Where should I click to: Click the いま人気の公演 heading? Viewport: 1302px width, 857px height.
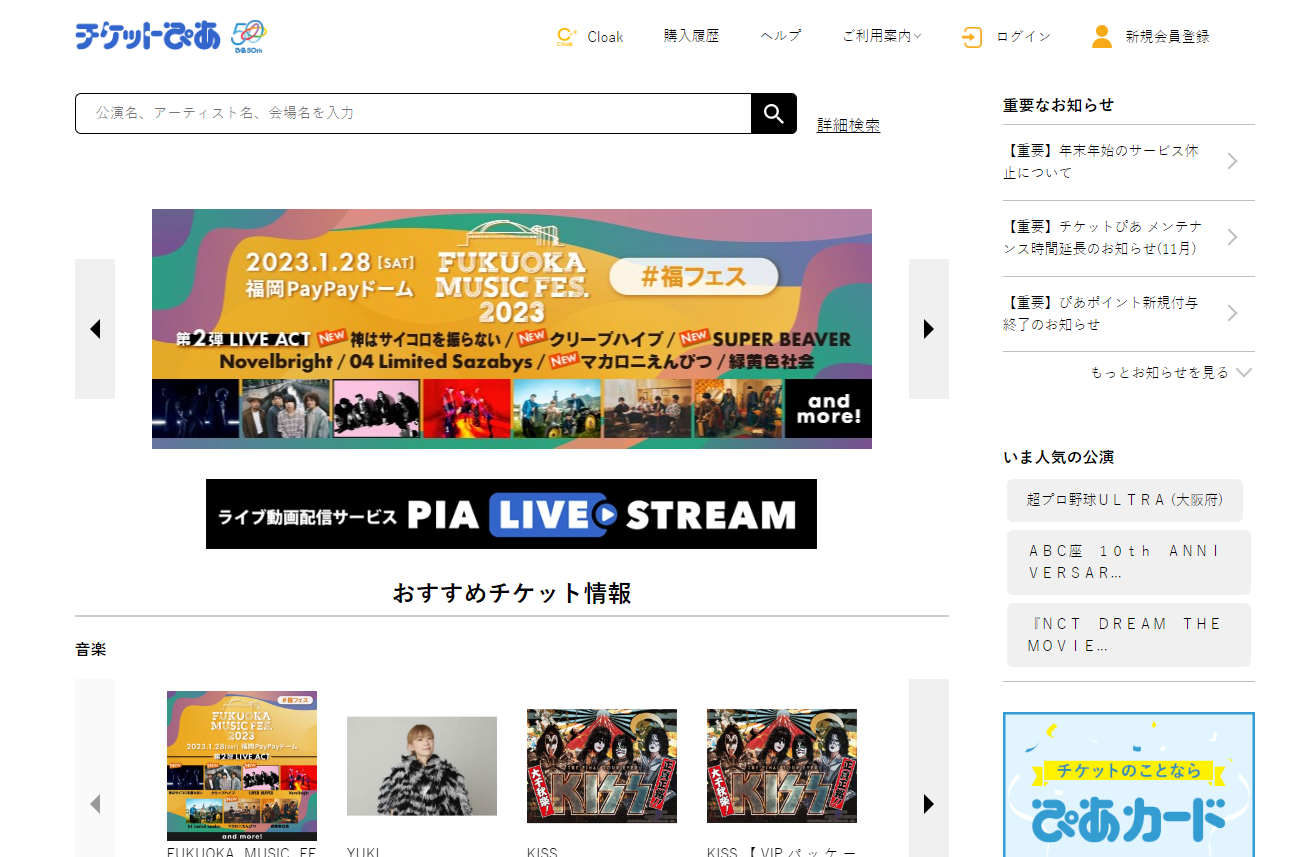click(1058, 457)
